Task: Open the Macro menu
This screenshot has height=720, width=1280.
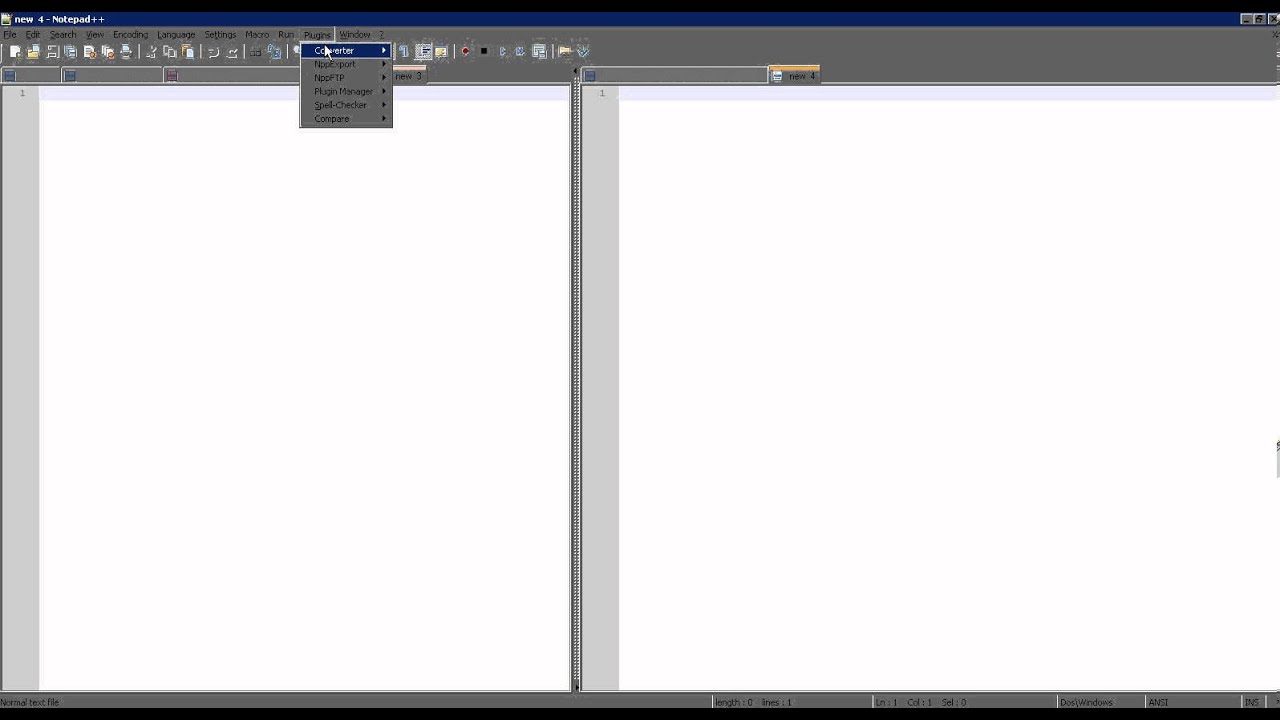Action: click(x=257, y=35)
